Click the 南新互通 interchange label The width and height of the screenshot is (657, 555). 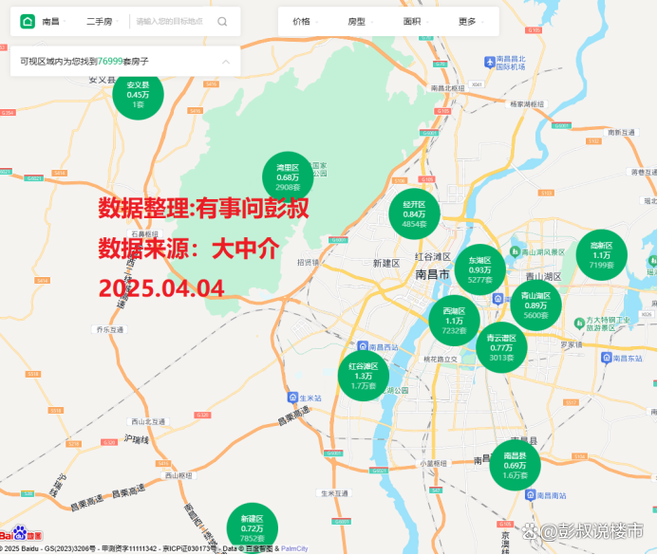621,132
